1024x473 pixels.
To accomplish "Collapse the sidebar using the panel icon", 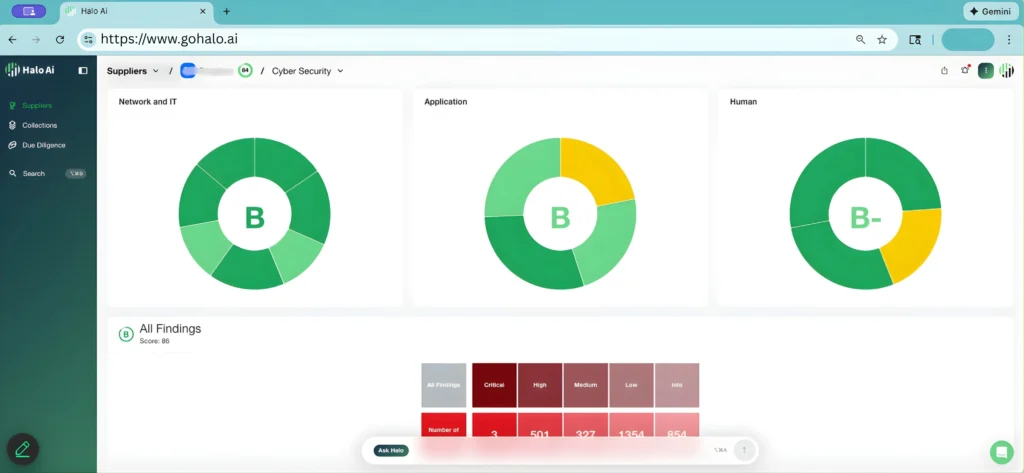I will tap(83, 70).
